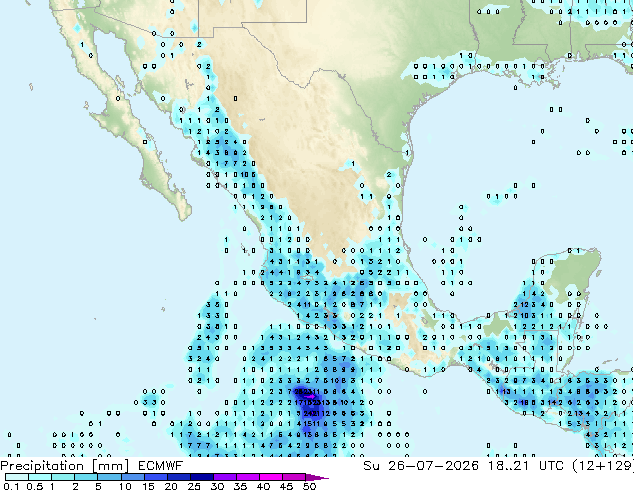Click the '50' legend scale value
Image resolution: width=634 pixels, height=490 pixels.
coord(309,486)
